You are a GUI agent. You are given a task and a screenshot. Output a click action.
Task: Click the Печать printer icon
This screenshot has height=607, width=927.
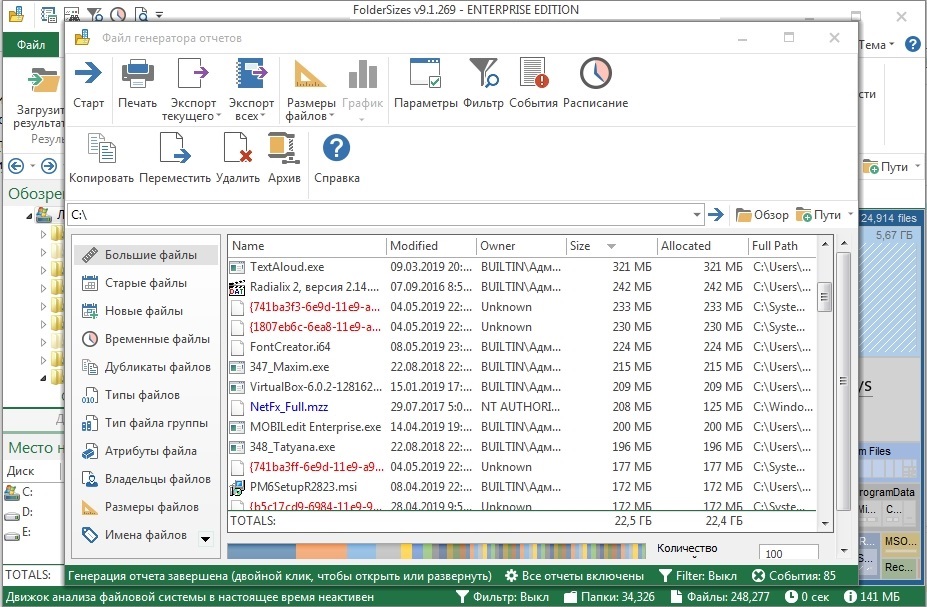pyautogui.click(x=137, y=73)
